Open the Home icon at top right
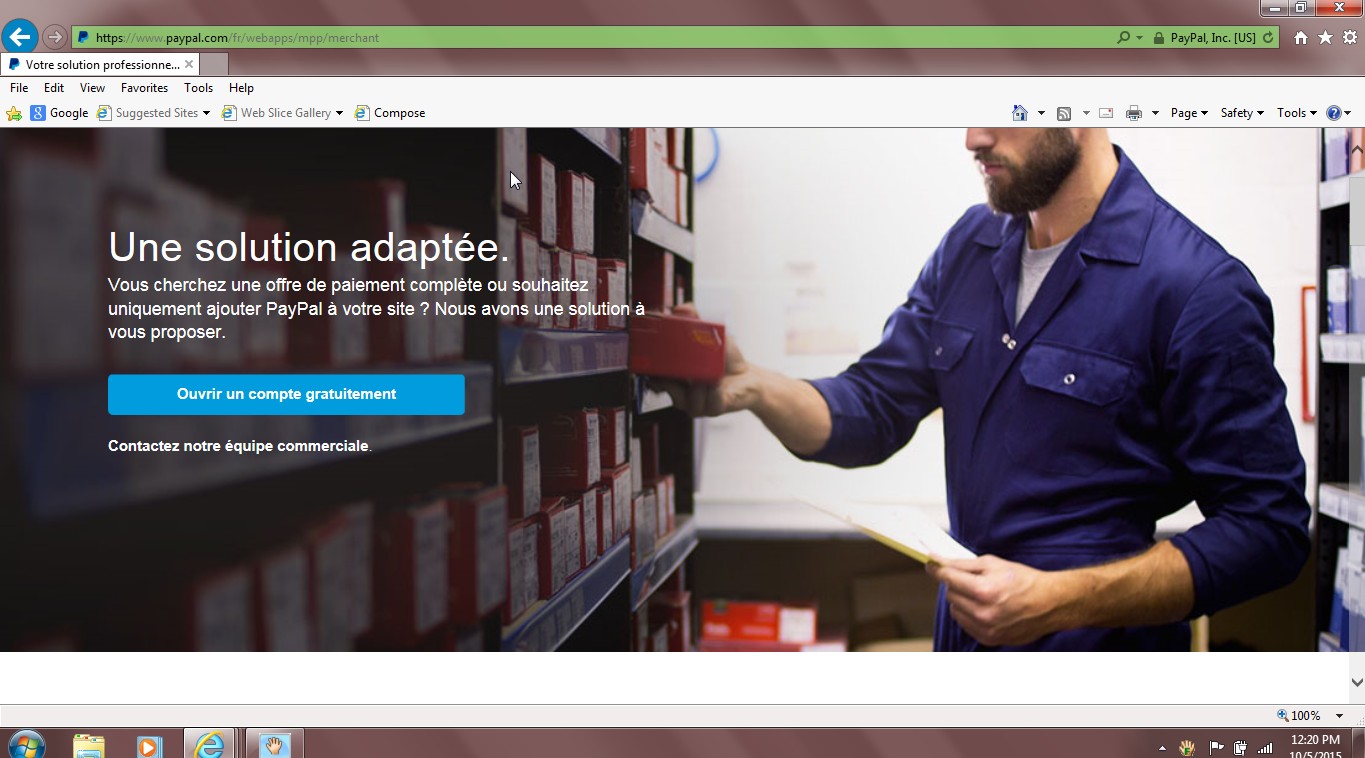Viewport: 1365px width, 758px height. [1301, 38]
